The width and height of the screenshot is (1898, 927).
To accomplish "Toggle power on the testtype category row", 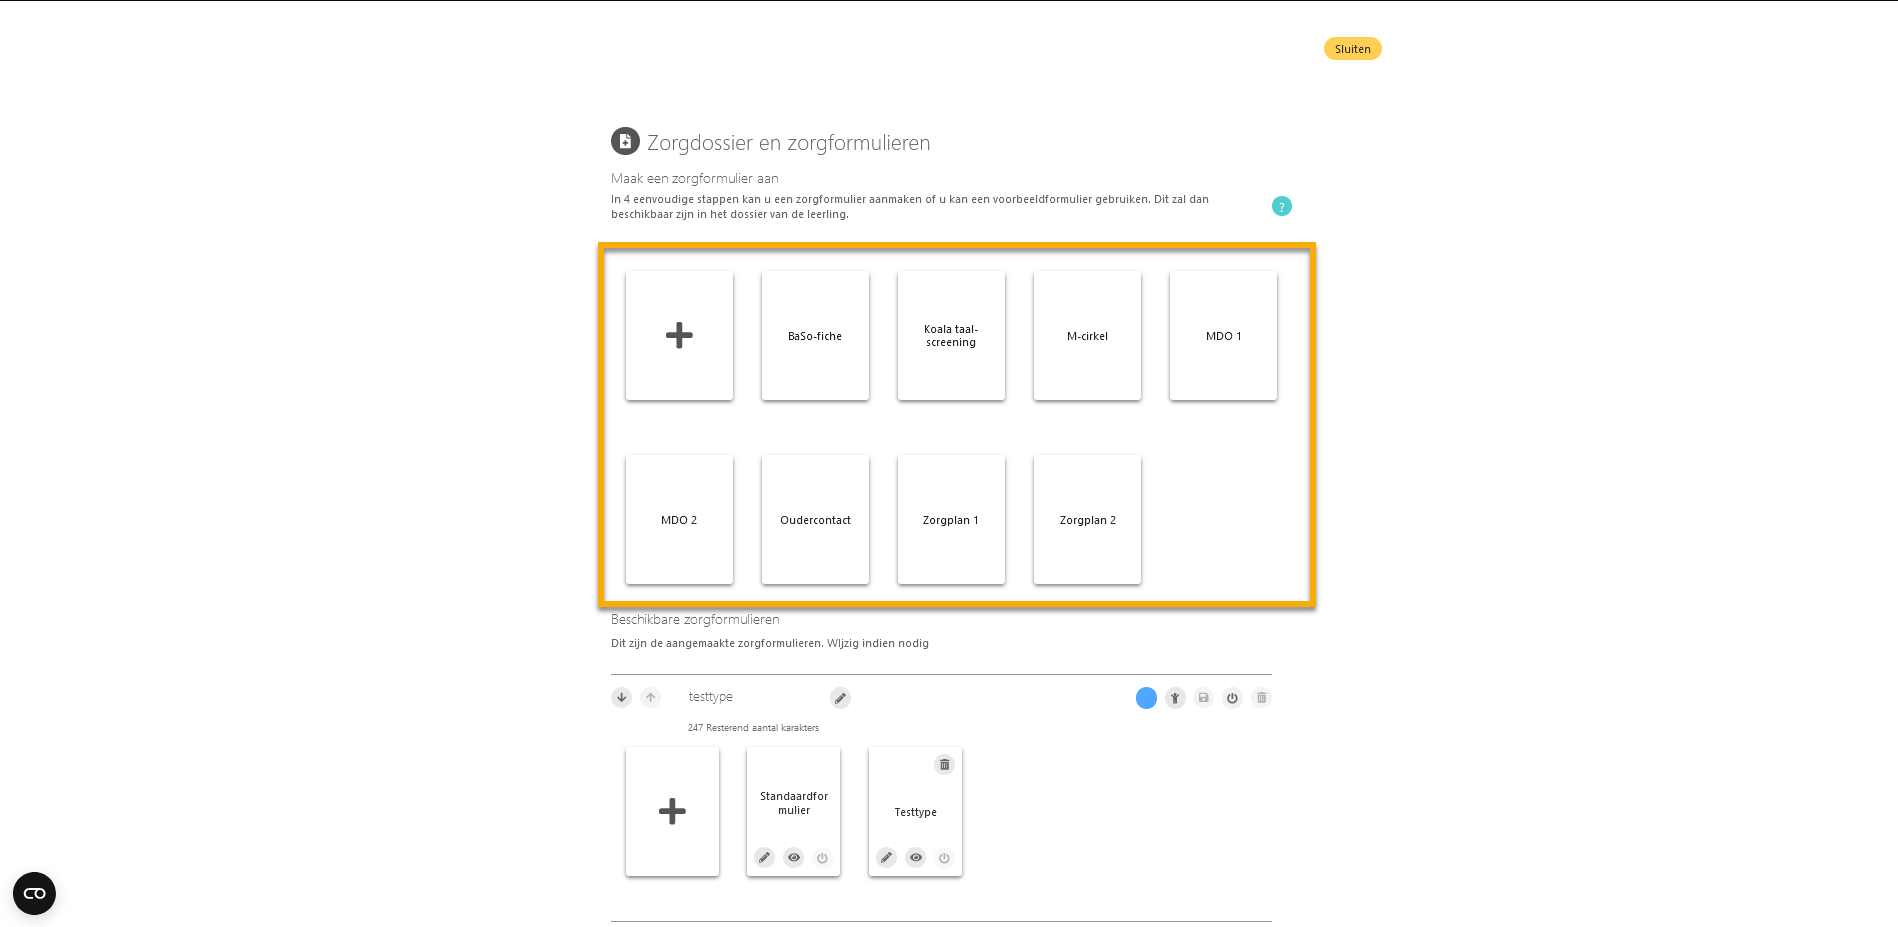I will 1232,698.
